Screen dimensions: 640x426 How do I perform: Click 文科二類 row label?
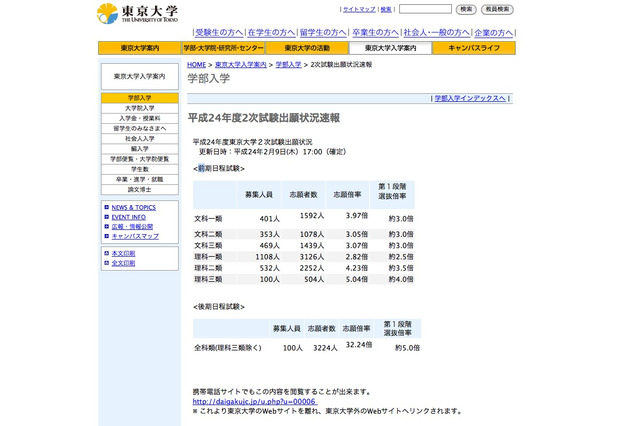[208, 234]
